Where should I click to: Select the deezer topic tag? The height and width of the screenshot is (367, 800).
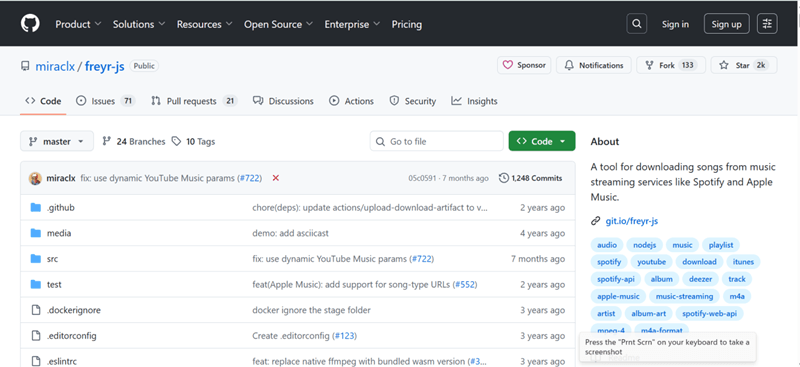[x=700, y=279]
